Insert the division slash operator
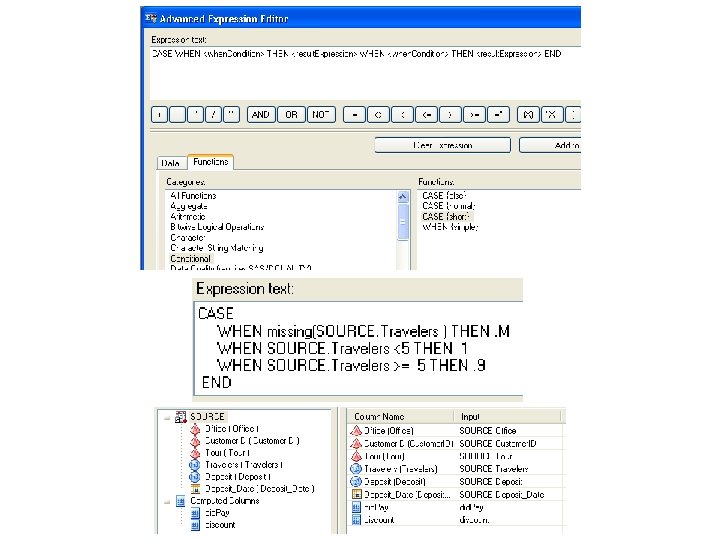This screenshot has height=540, width=720. click(213, 114)
